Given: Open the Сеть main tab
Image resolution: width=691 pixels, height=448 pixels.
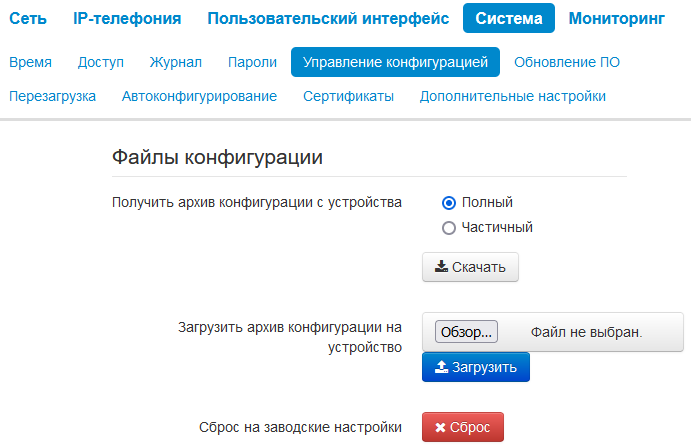Looking at the screenshot, I should pyautogui.click(x=28, y=18).
